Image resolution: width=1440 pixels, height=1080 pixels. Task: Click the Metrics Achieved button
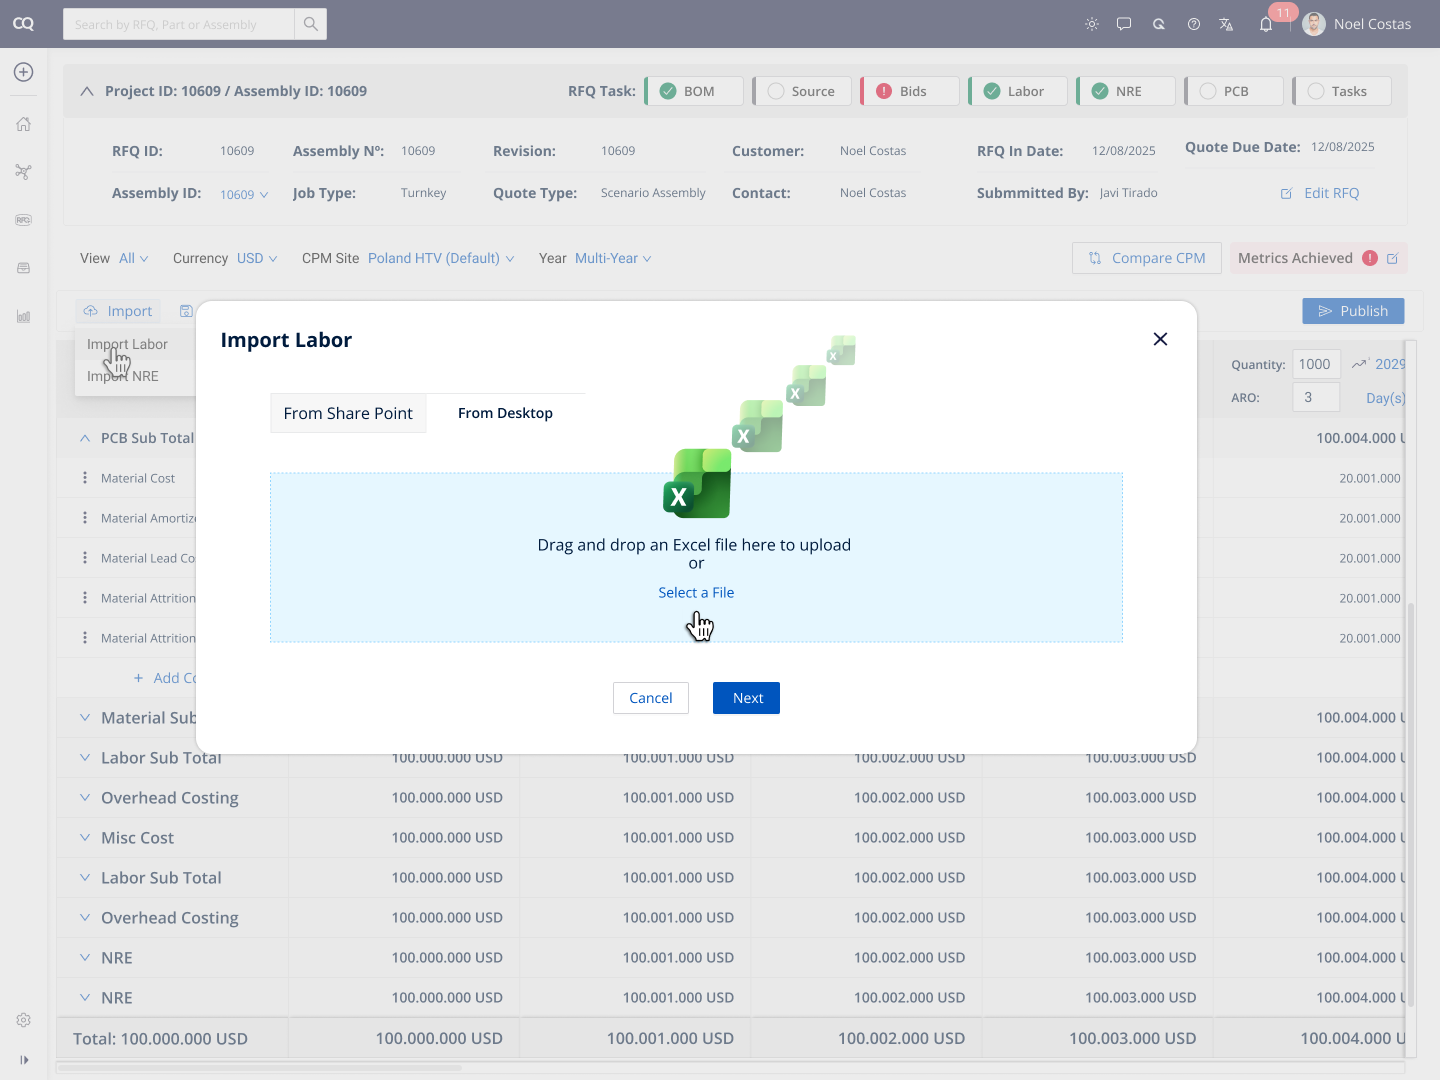pyautogui.click(x=1319, y=258)
